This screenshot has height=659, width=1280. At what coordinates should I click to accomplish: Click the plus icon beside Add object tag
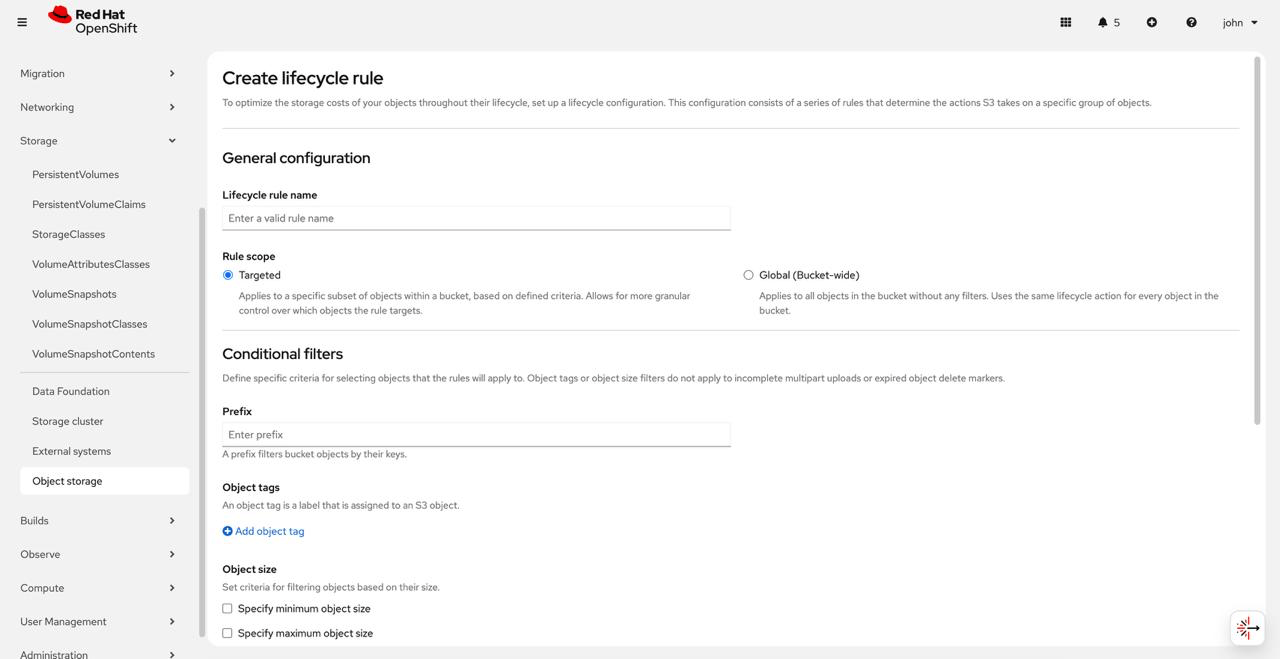point(227,531)
